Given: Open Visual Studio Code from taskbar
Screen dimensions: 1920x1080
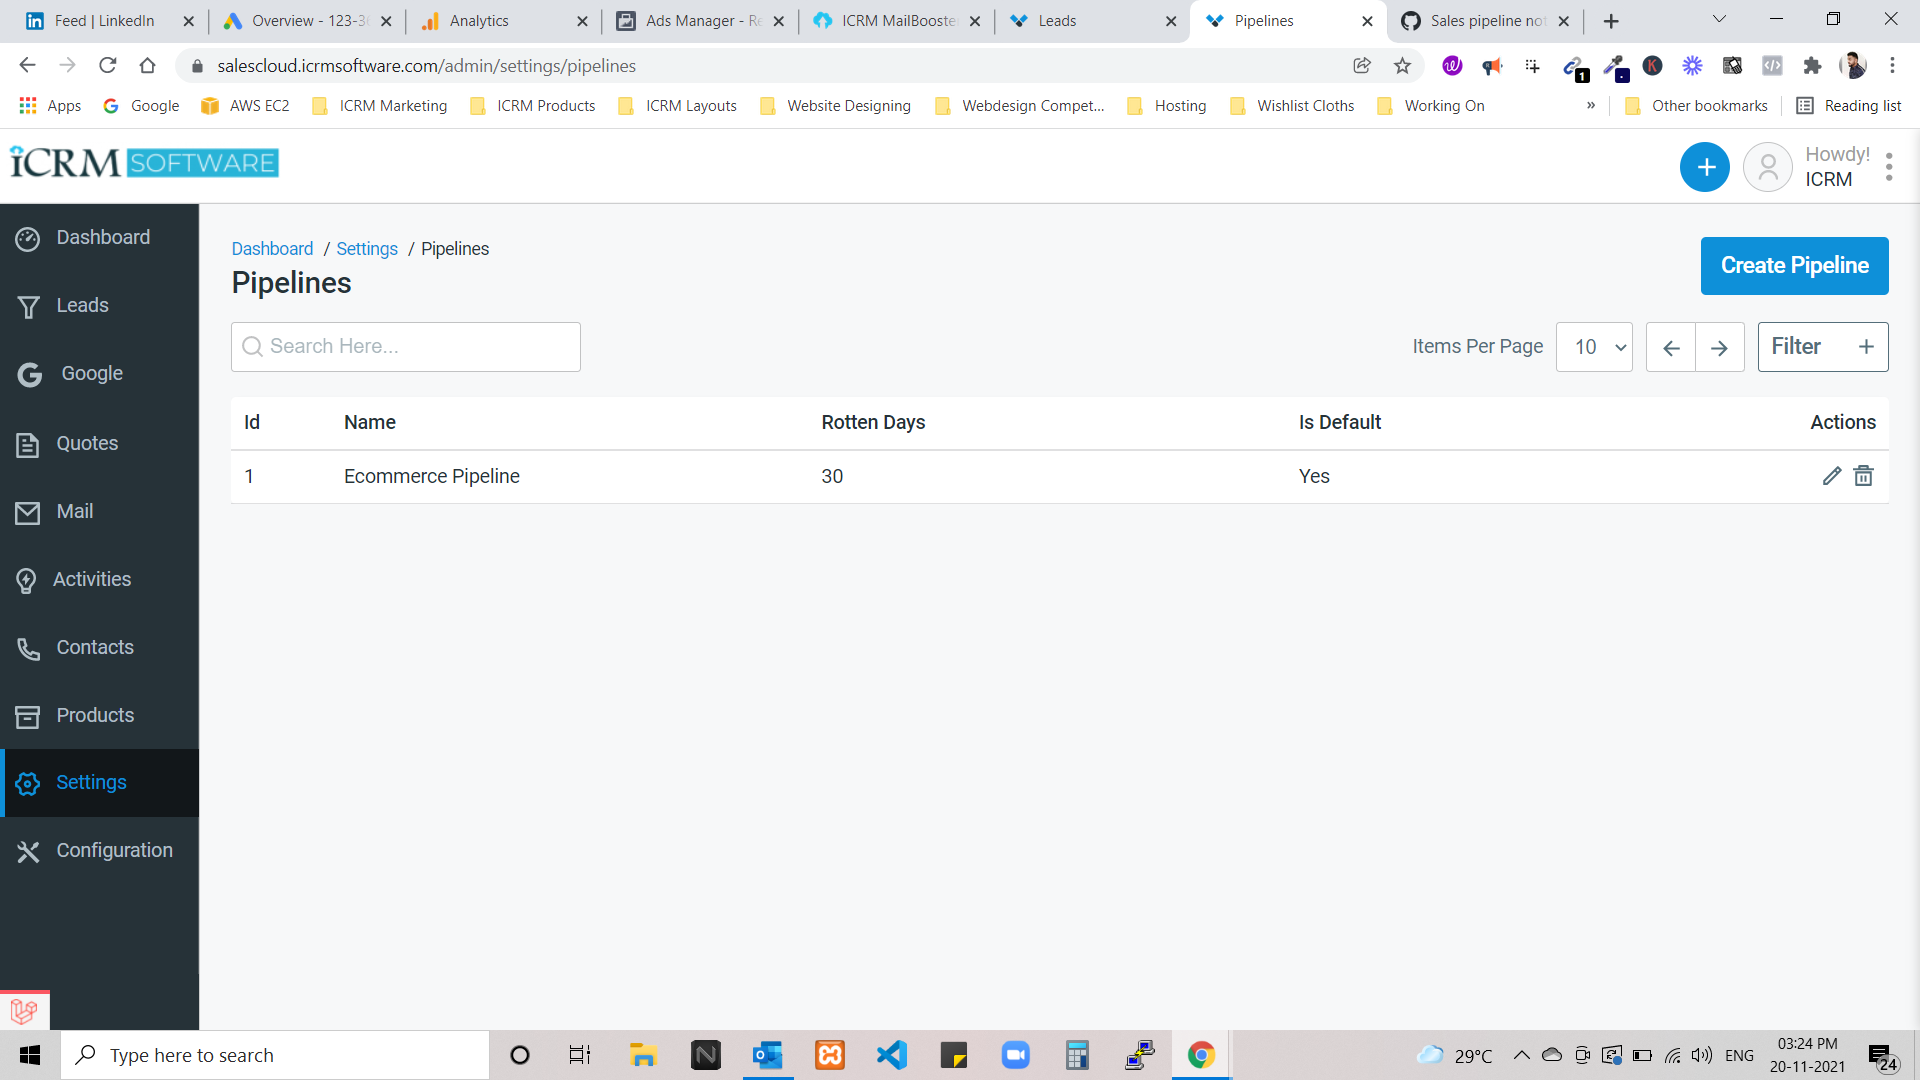Looking at the screenshot, I should [x=891, y=1054].
